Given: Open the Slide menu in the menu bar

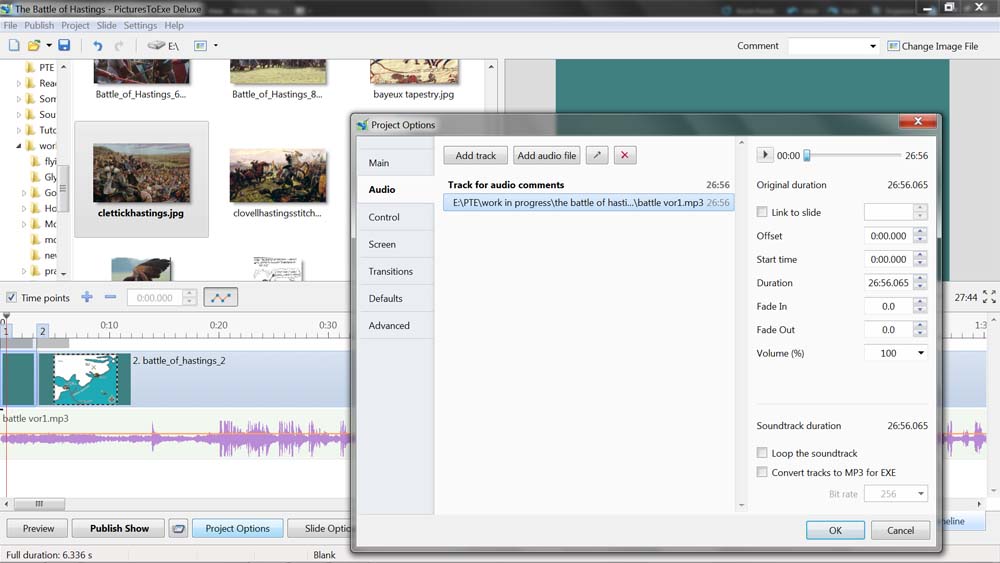Looking at the screenshot, I should coord(106,25).
